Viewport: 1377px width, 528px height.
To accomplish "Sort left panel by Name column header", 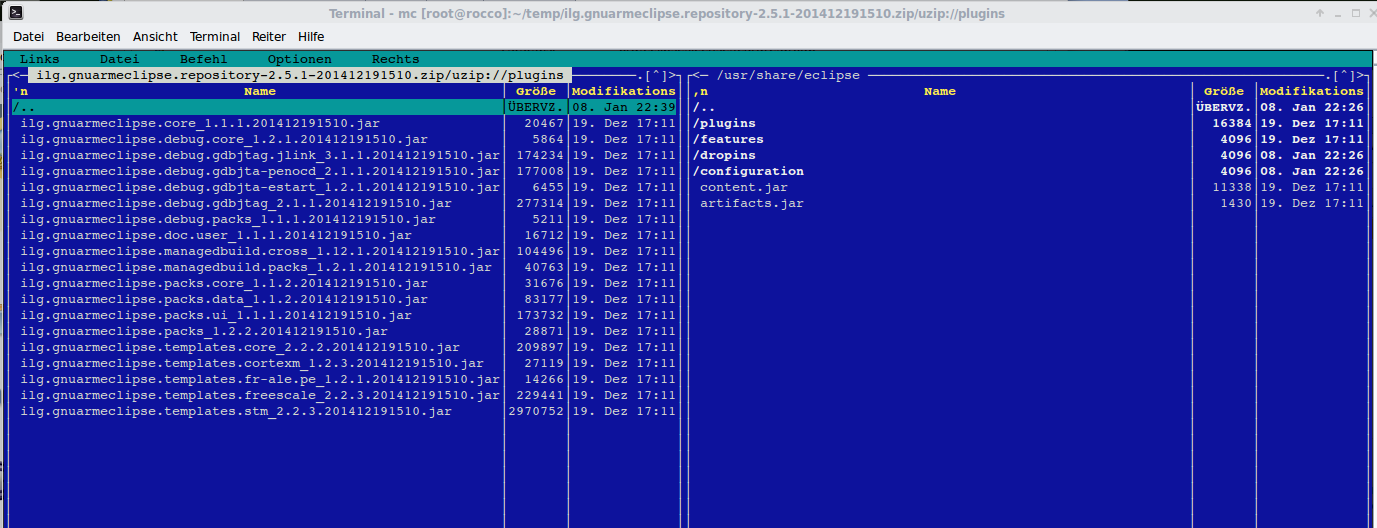I will (260, 91).
